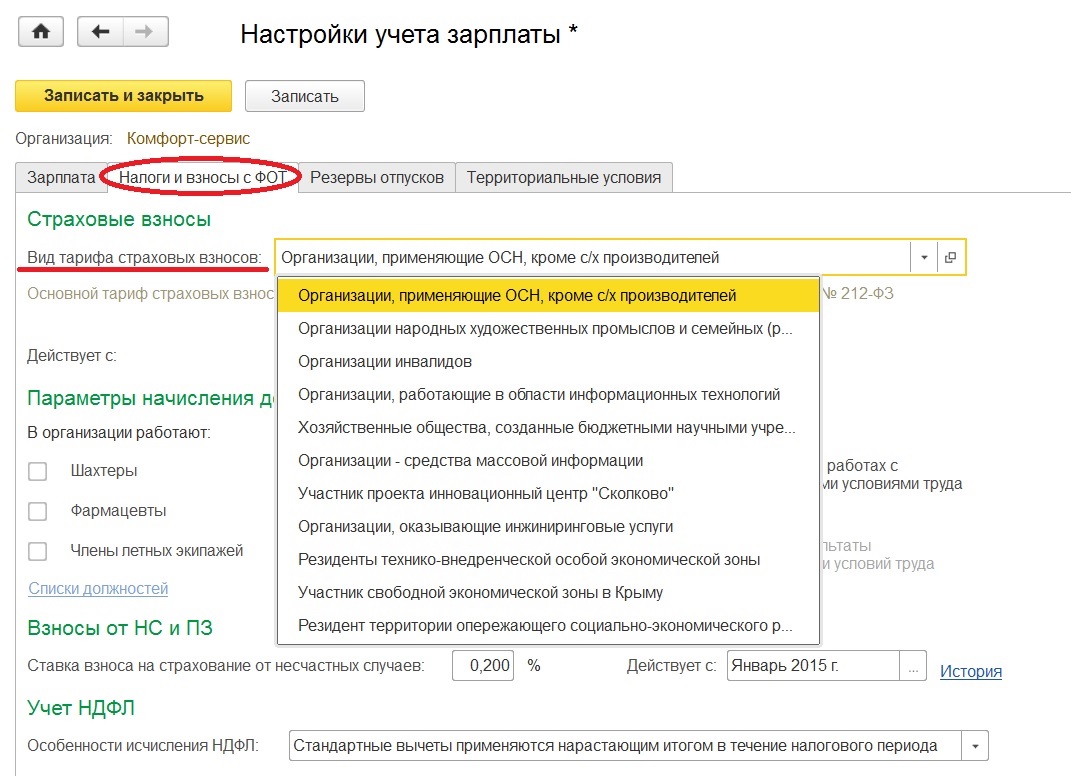The width and height of the screenshot is (1071, 776).
Task: Open the Резервы отпусков tab
Action: (377, 177)
